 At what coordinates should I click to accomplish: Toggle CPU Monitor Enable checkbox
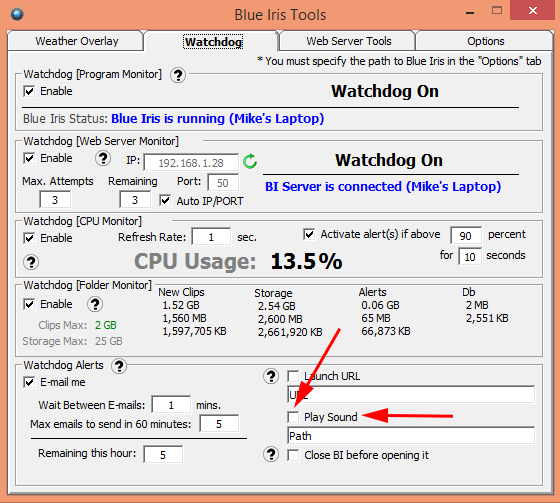[x=29, y=238]
